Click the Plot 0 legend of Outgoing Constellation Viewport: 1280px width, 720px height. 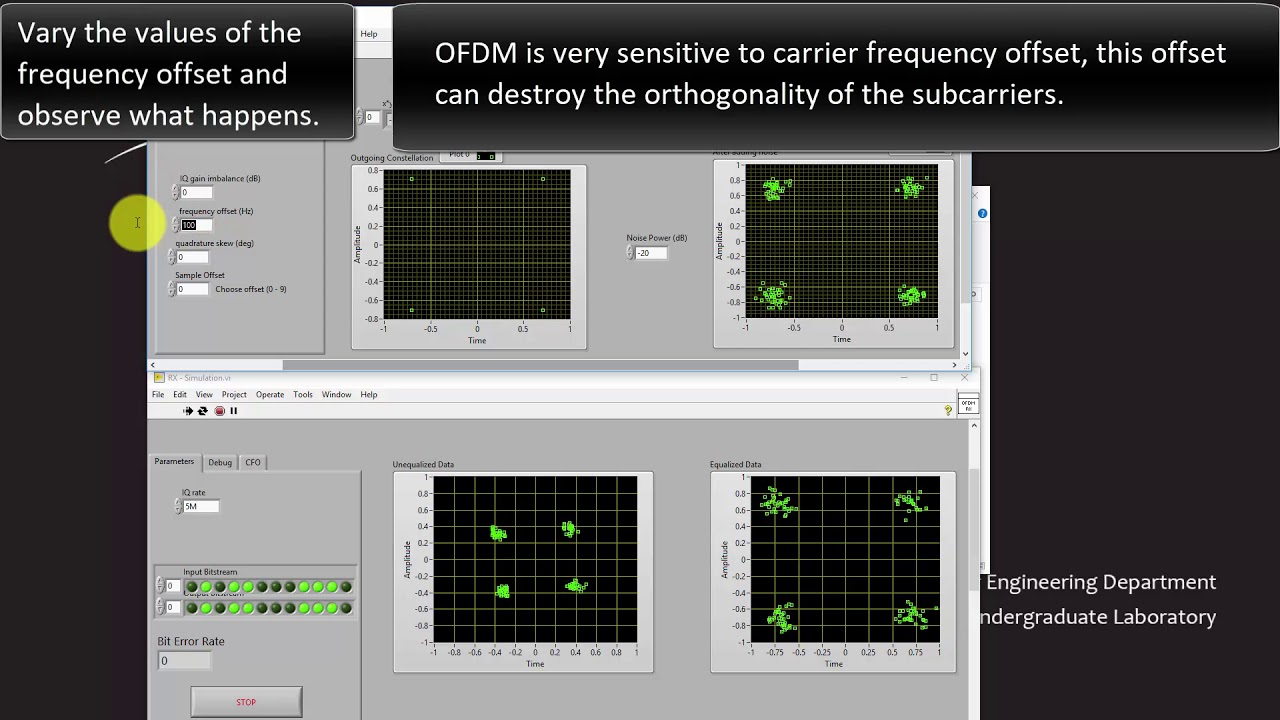coord(471,155)
